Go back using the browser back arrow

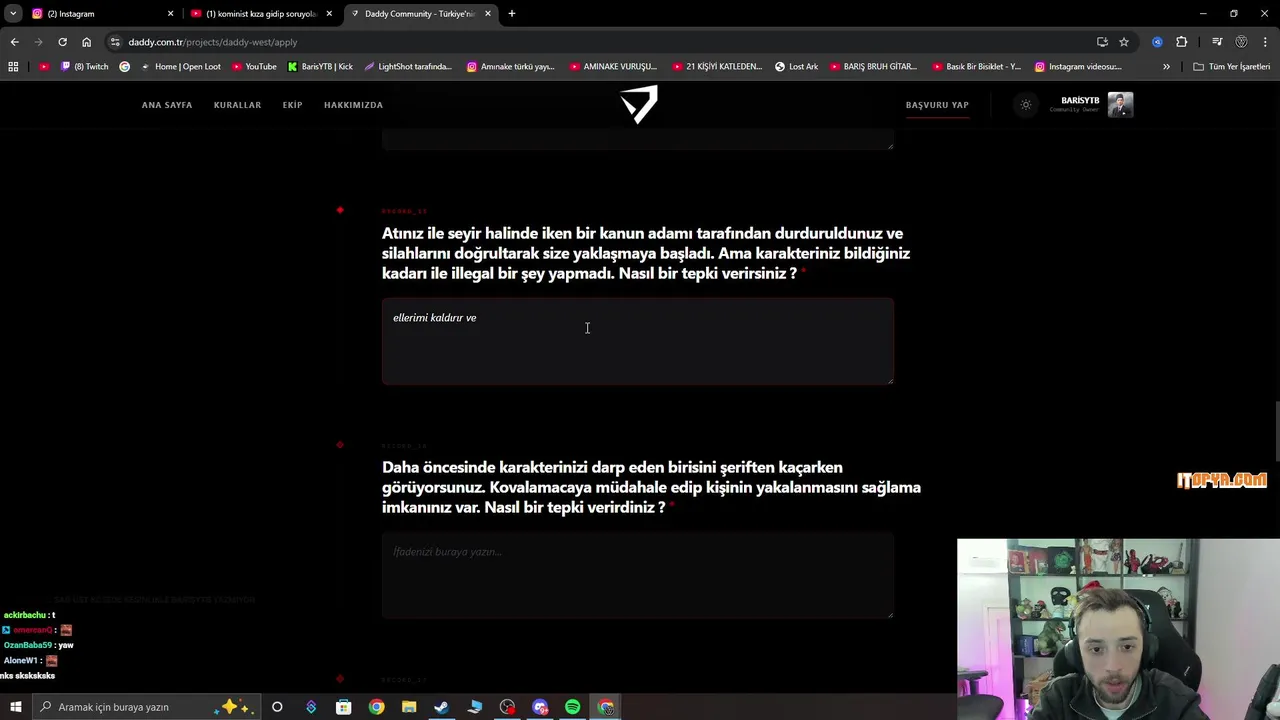click(14, 42)
